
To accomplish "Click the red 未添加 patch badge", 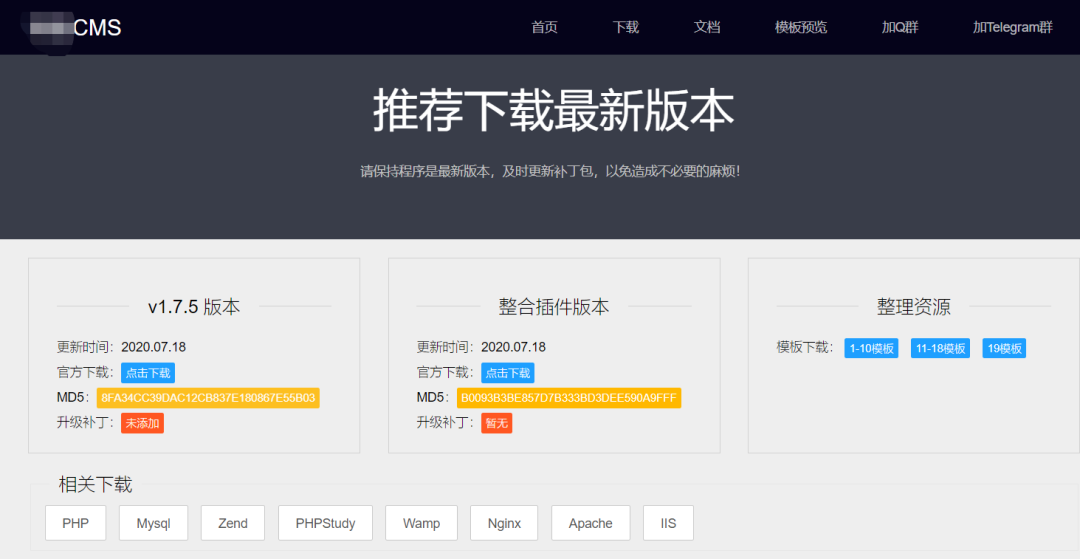I will pyautogui.click(x=142, y=423).
